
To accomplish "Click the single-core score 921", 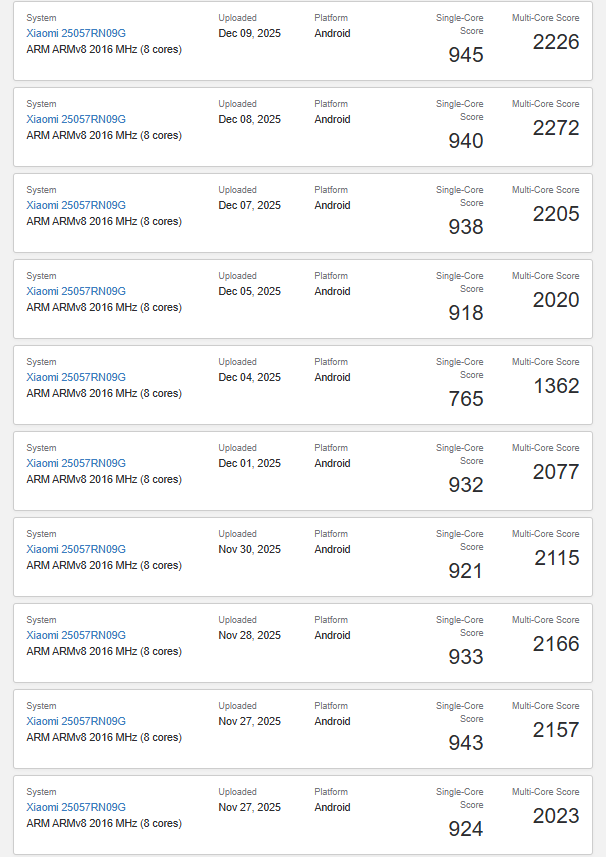I will click(465, 571).
